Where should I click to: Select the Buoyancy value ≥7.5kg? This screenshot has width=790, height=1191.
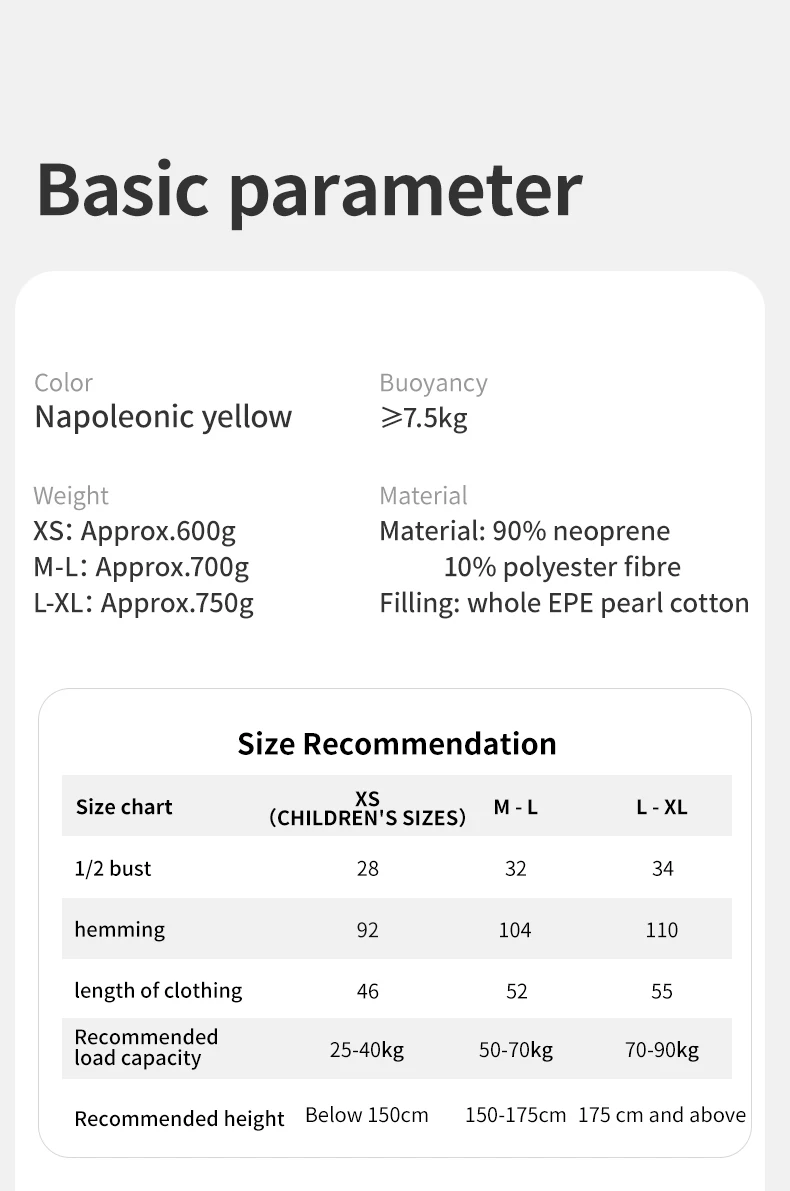click(x=423, y=418)
